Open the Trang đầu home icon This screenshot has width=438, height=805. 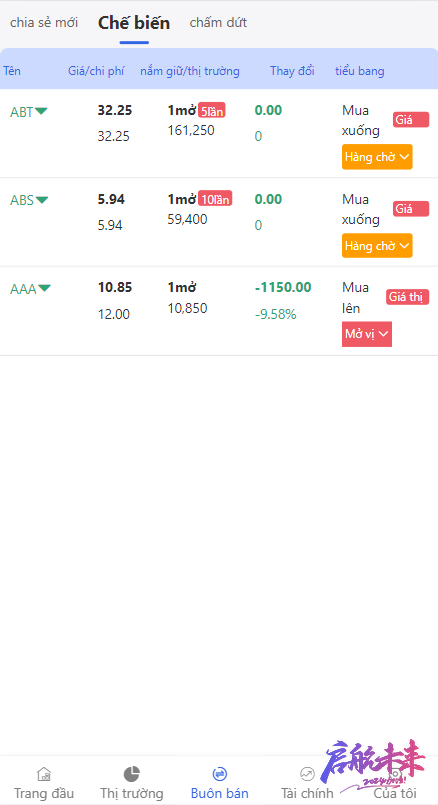(44, 774)
